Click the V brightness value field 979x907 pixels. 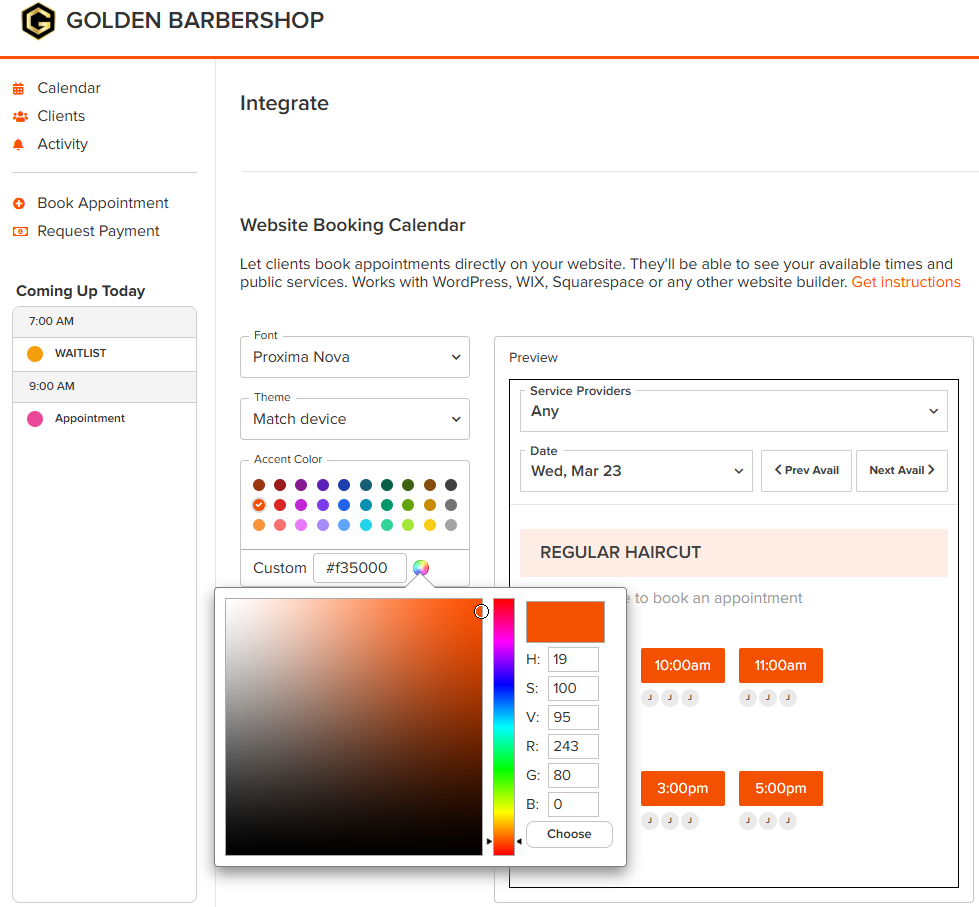point(573,717)
